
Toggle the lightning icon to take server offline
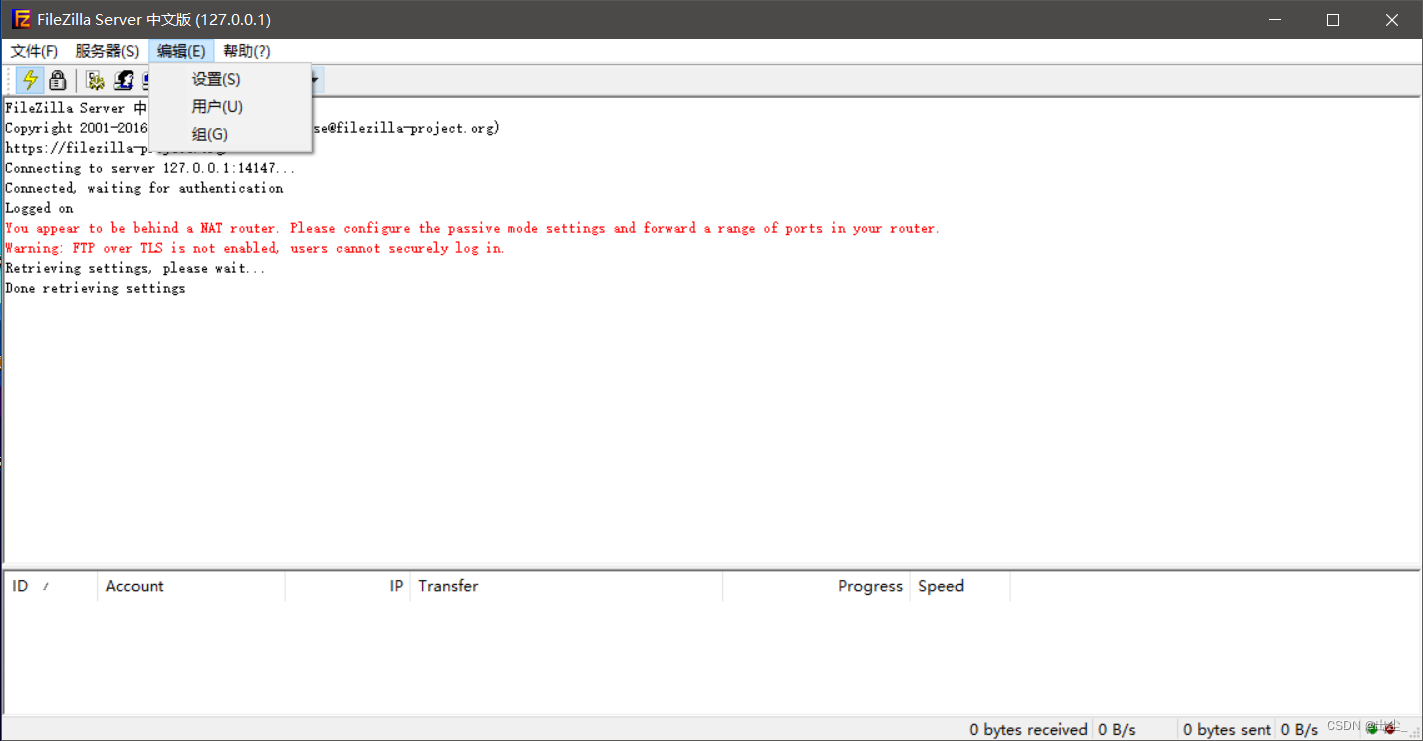[x=29, y=80]
